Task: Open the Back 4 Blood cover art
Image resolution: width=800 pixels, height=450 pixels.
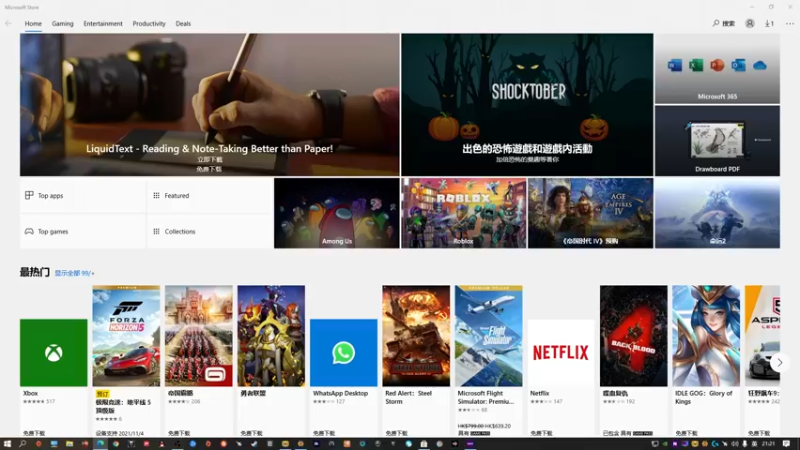Action: (x=633, y=336)
